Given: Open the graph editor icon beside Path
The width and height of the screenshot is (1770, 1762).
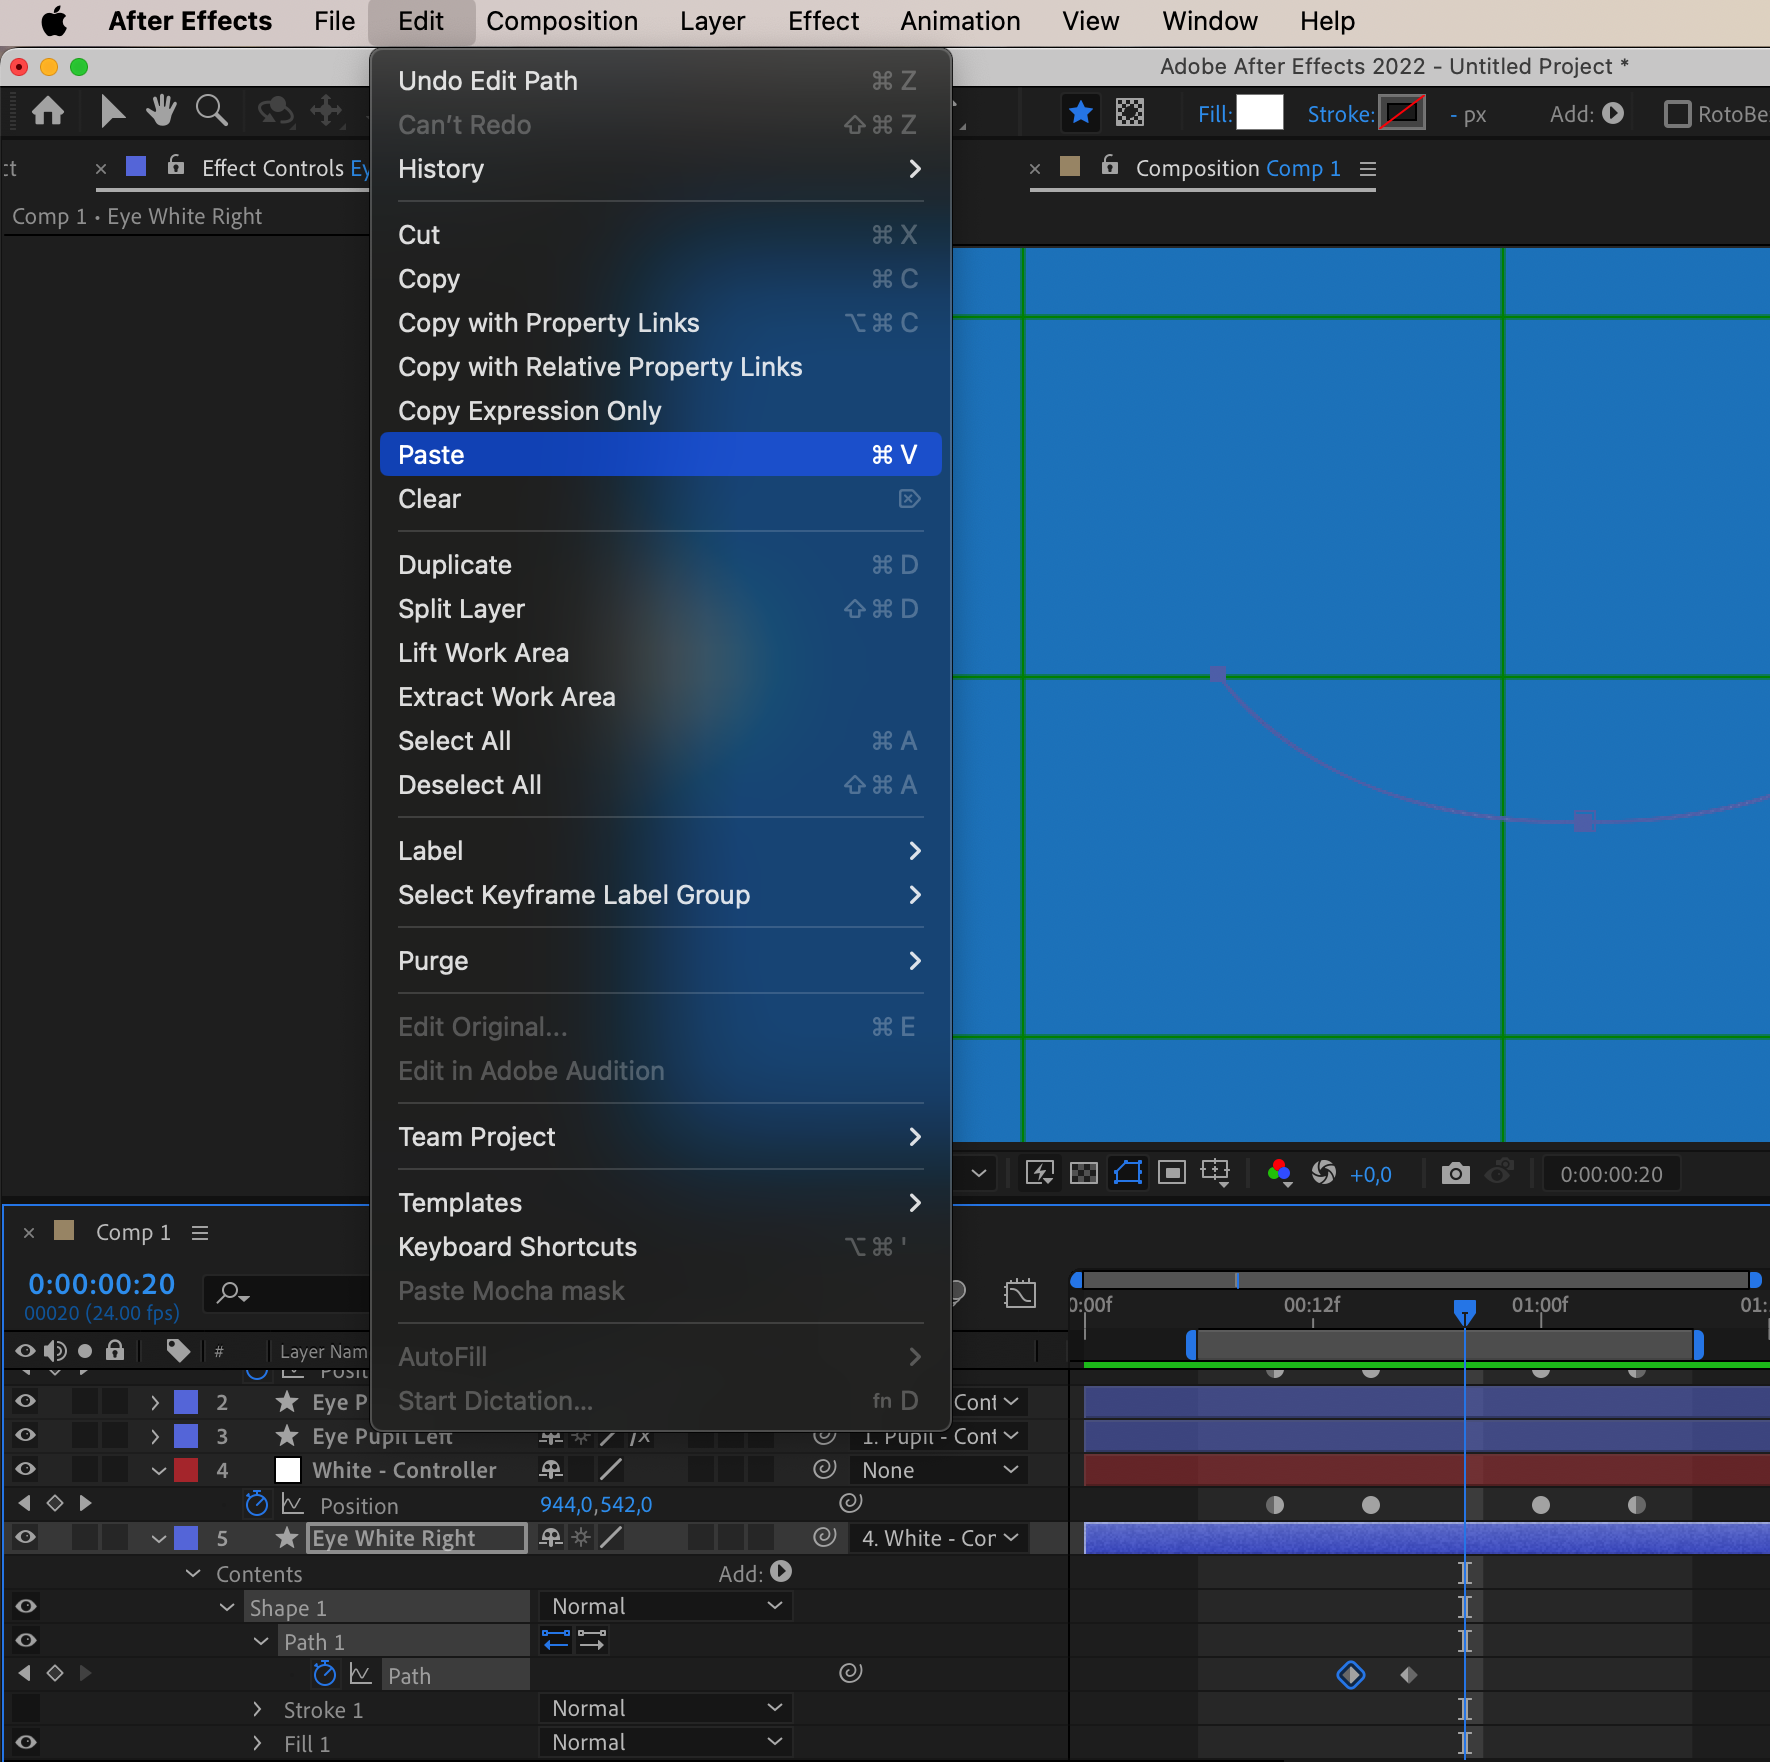Looking at the screenshot, I should 361,1674.
